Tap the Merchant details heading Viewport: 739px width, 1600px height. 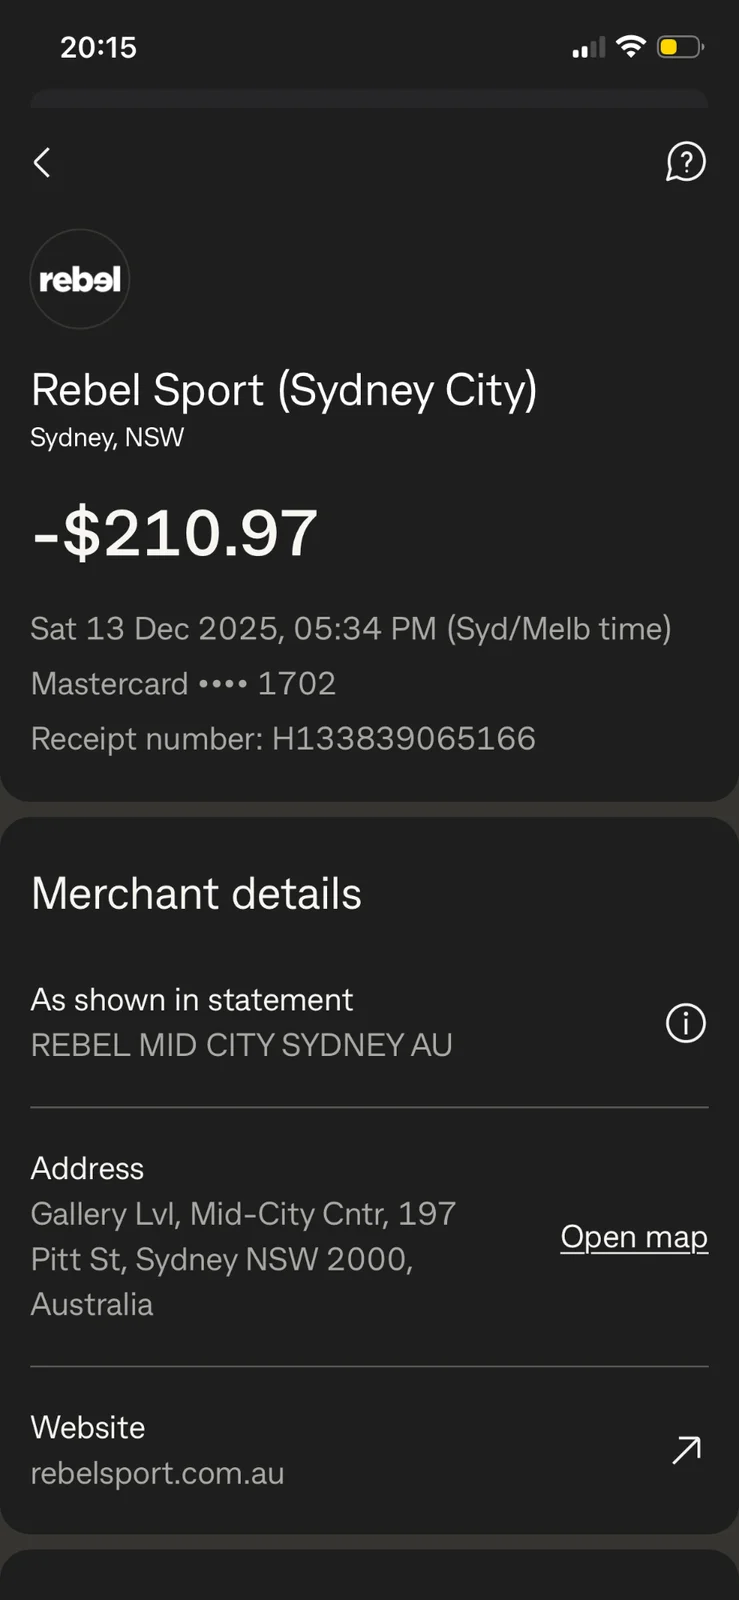click(196, 893)
